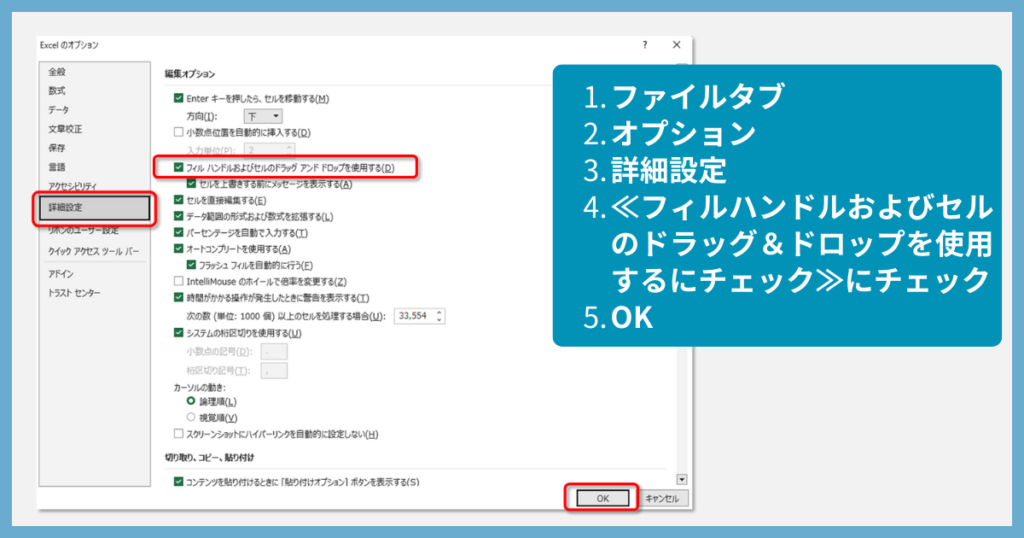
Task: Toggle オートコンプリートを使用する checkbox
Action: pos(179,248)
